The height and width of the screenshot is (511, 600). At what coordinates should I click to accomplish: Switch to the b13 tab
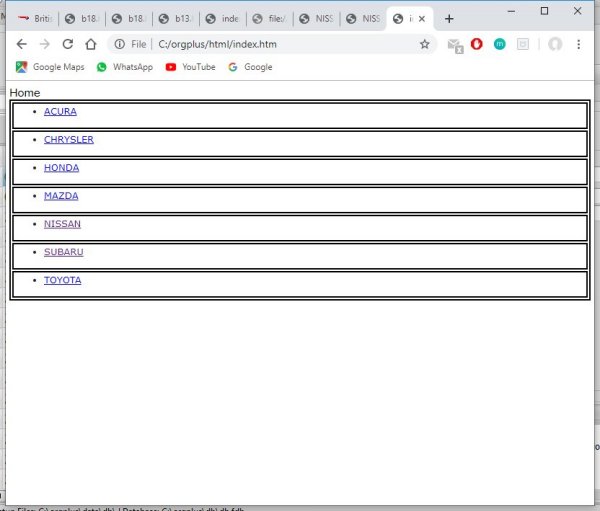tap(176, 19)
